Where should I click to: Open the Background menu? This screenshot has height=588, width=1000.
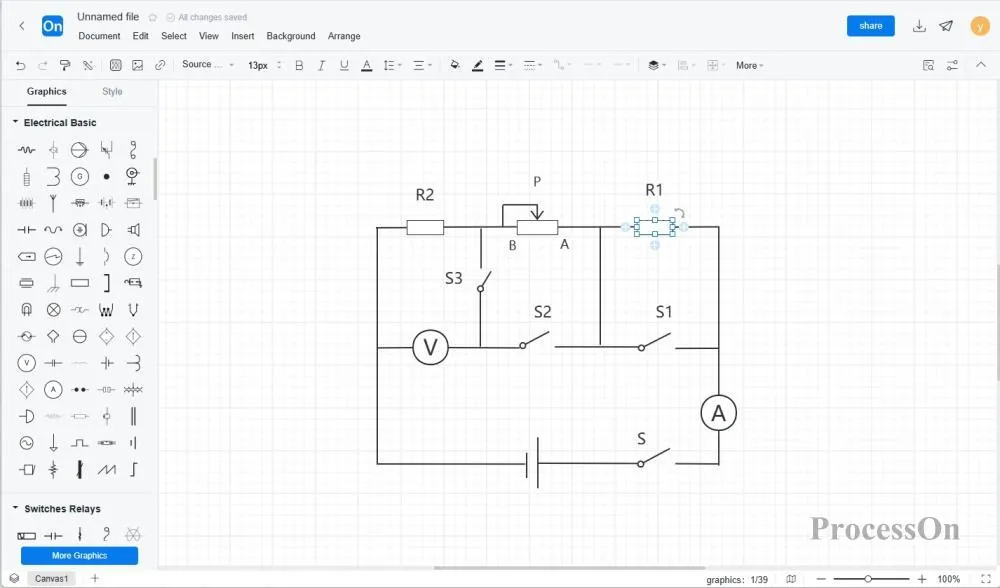coord(291,36)
